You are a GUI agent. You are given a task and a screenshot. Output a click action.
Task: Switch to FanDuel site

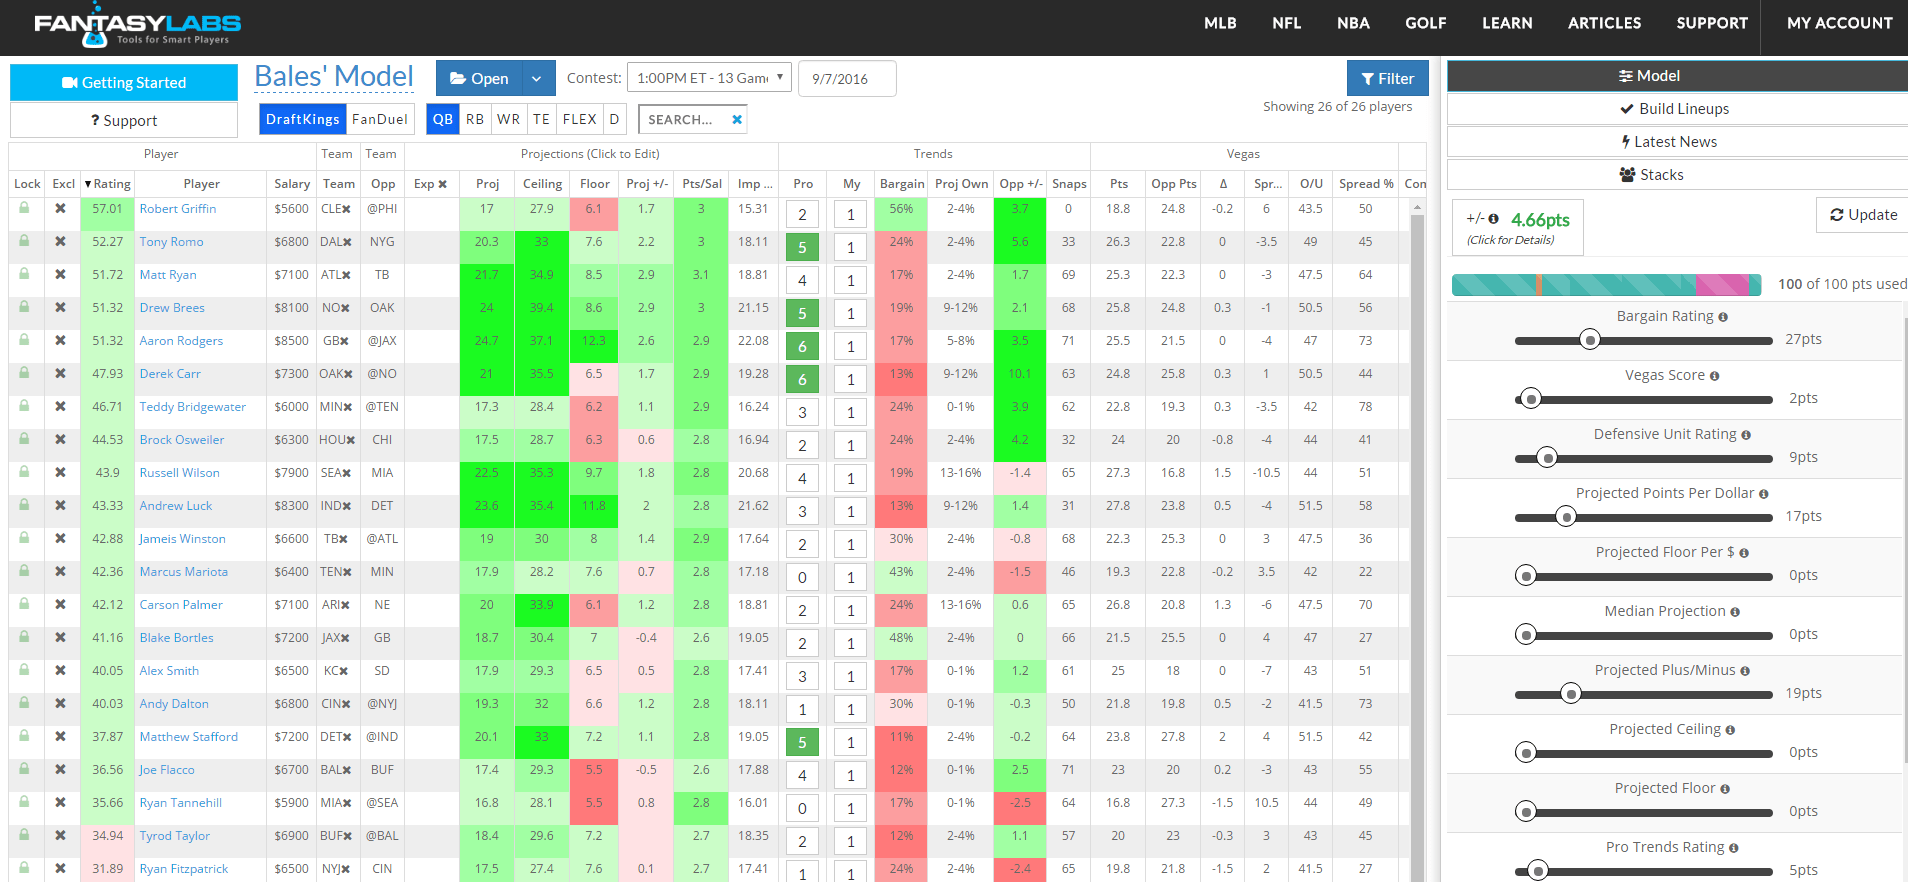click(x=380, y=119)
